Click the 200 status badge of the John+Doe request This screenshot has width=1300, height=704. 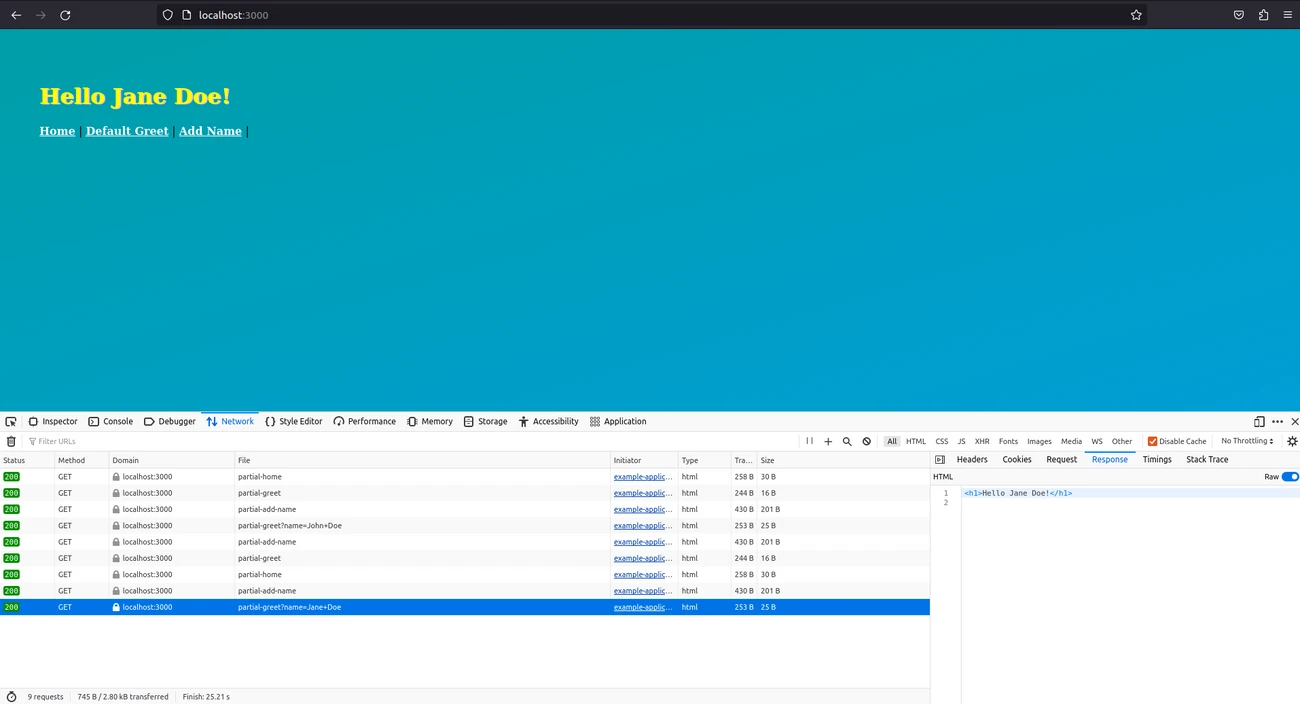[x=11, y=526]
